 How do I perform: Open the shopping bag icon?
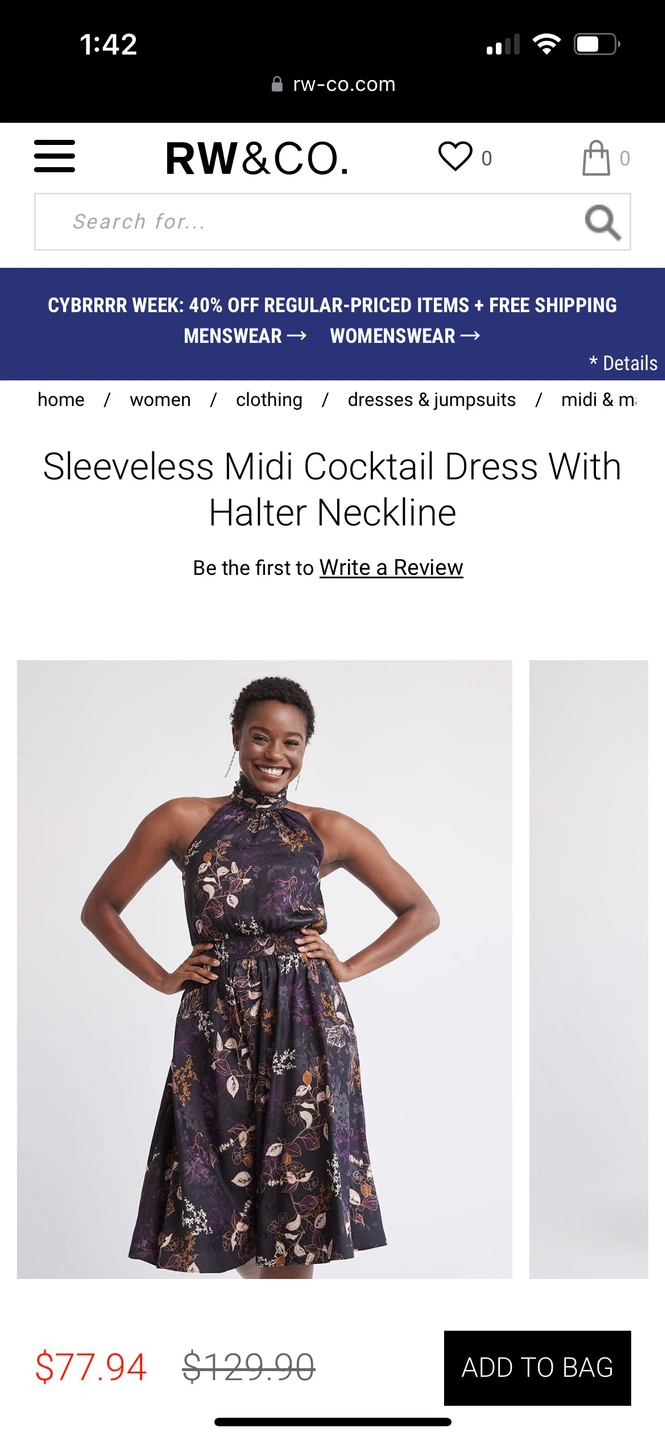(596, 158)
